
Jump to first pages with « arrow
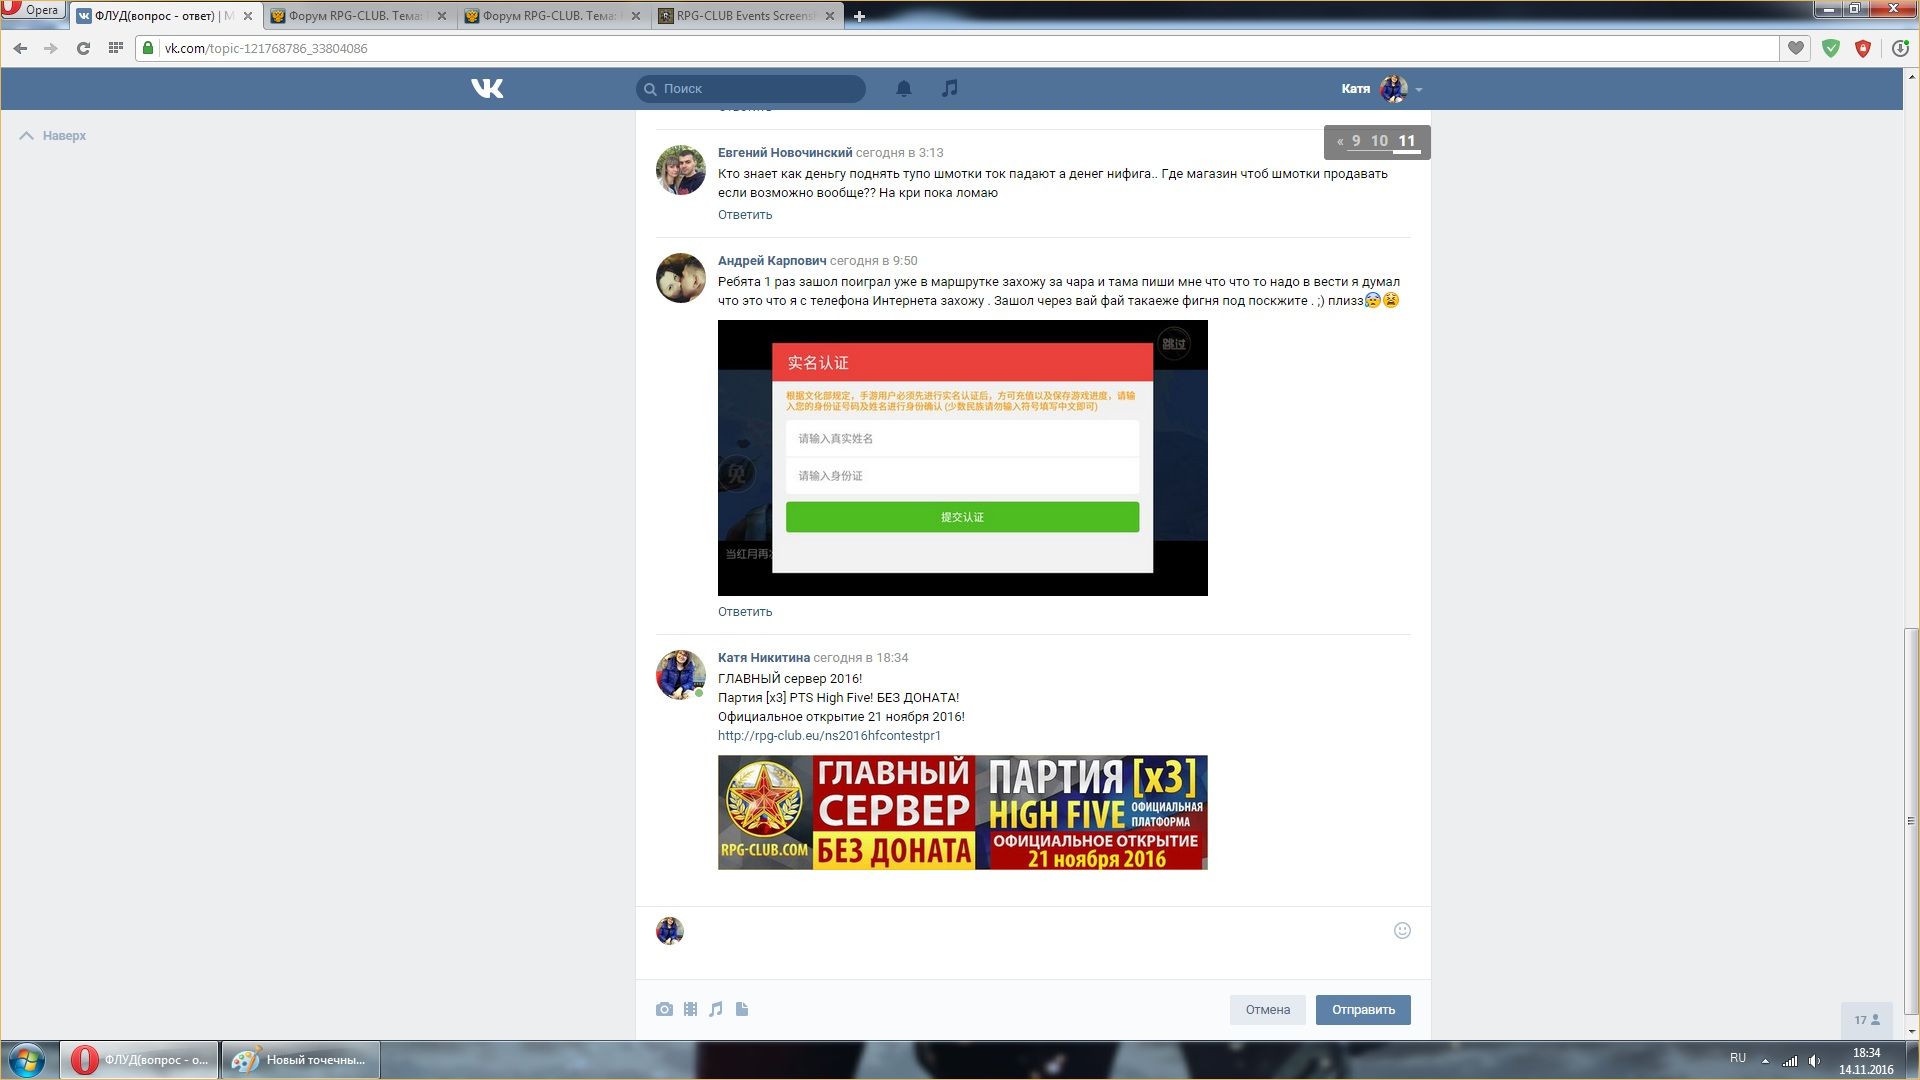pos(1340,141)
